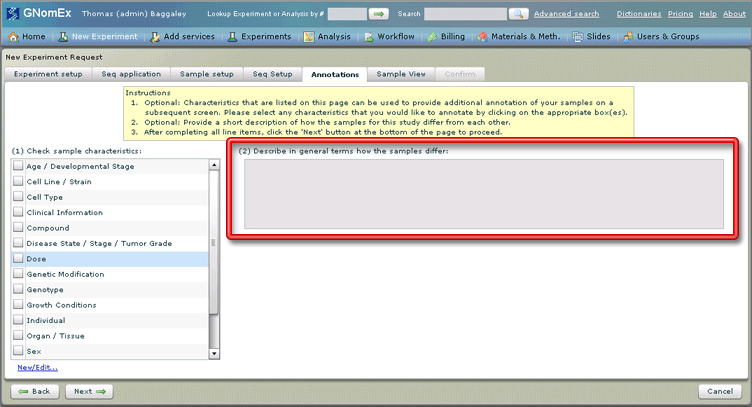Click the Materials & Meth. icon
Screen dimensions: 752x407
[482, 36]
